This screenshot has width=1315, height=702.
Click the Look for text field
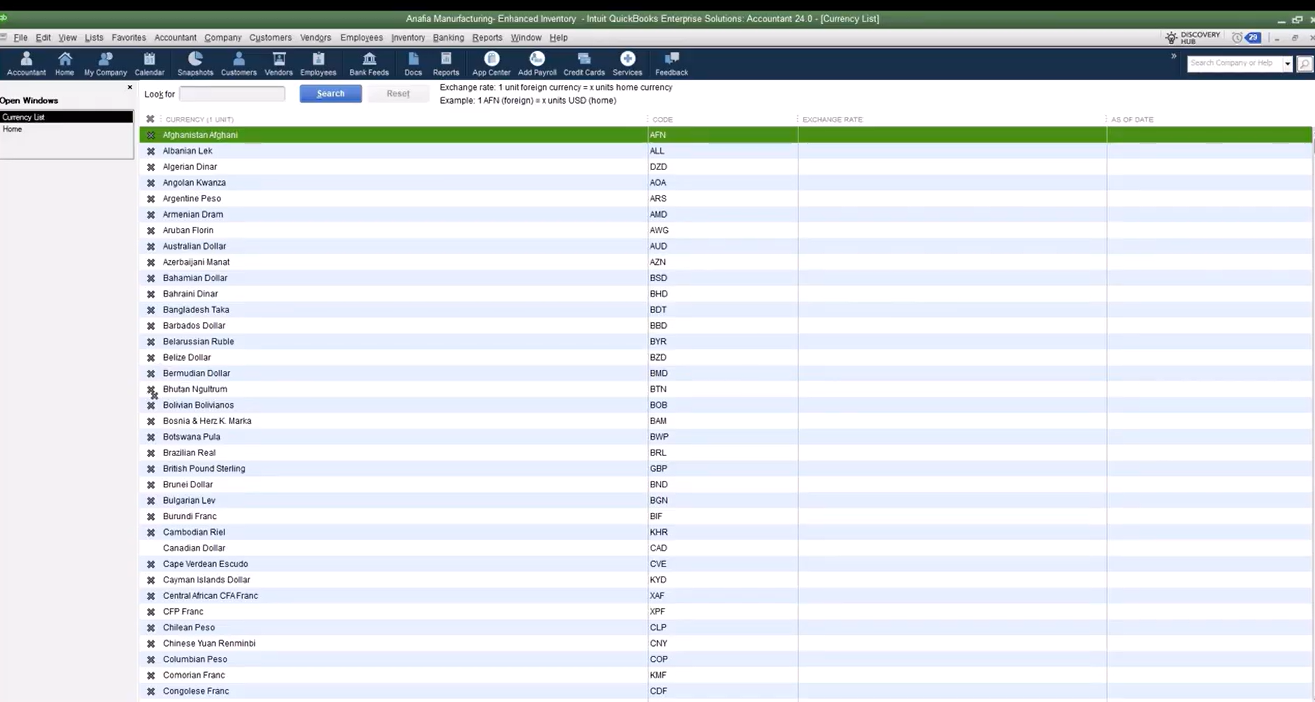coord(232,94)
